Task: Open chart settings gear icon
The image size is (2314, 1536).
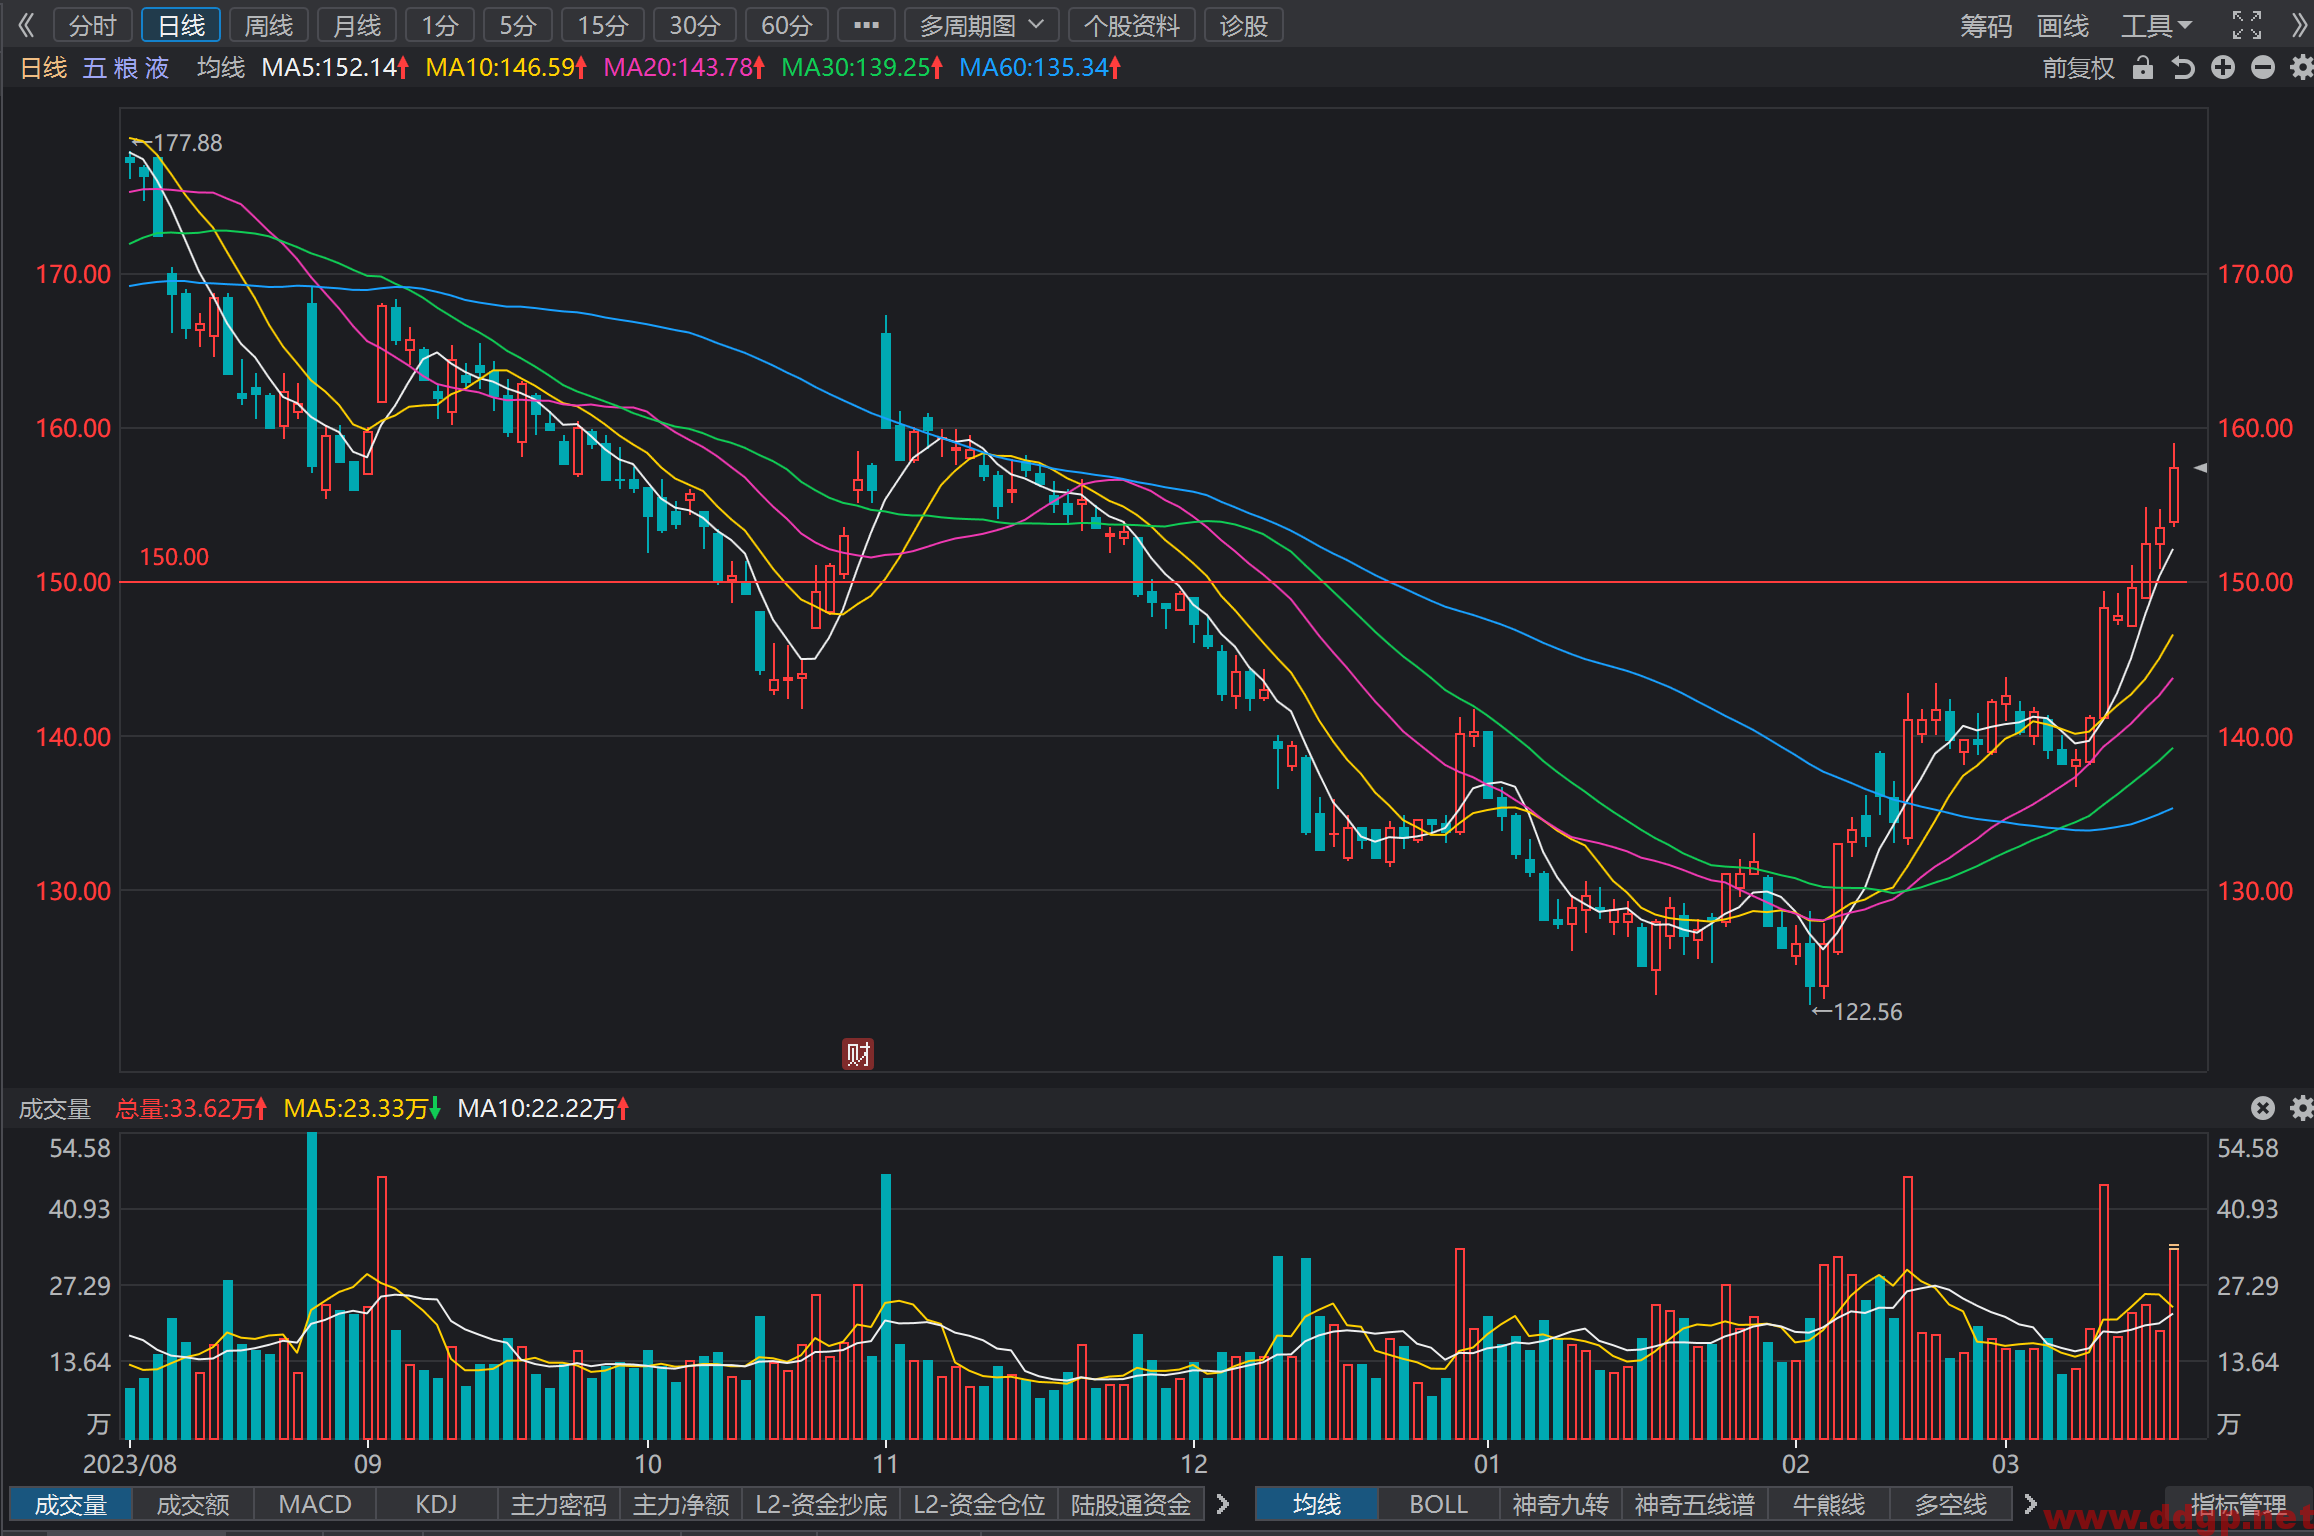Action: 2301,68
